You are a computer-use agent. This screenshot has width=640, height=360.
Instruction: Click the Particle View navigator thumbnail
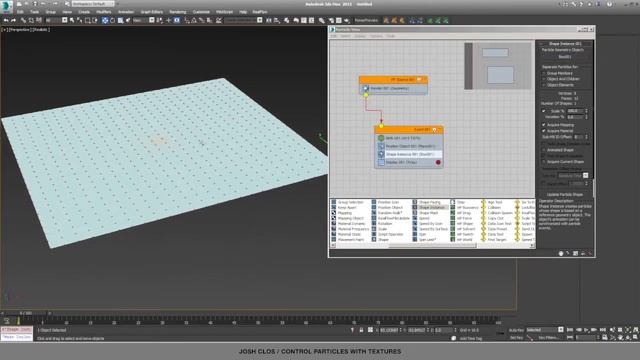[x=498, y=66]
